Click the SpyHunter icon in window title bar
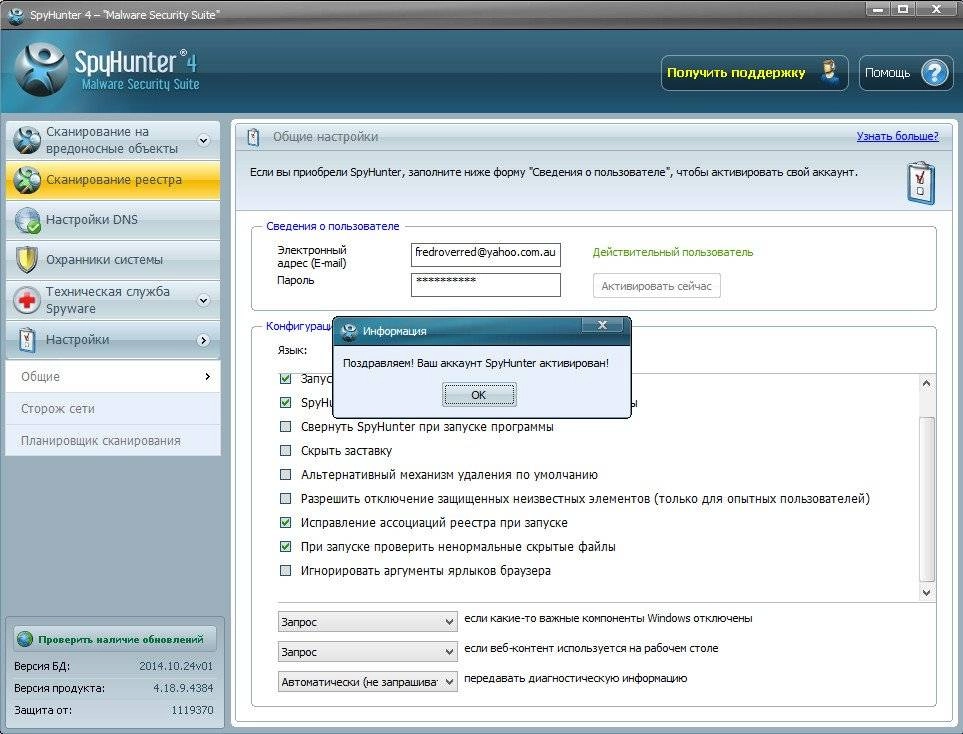 [x=16, y=15]
